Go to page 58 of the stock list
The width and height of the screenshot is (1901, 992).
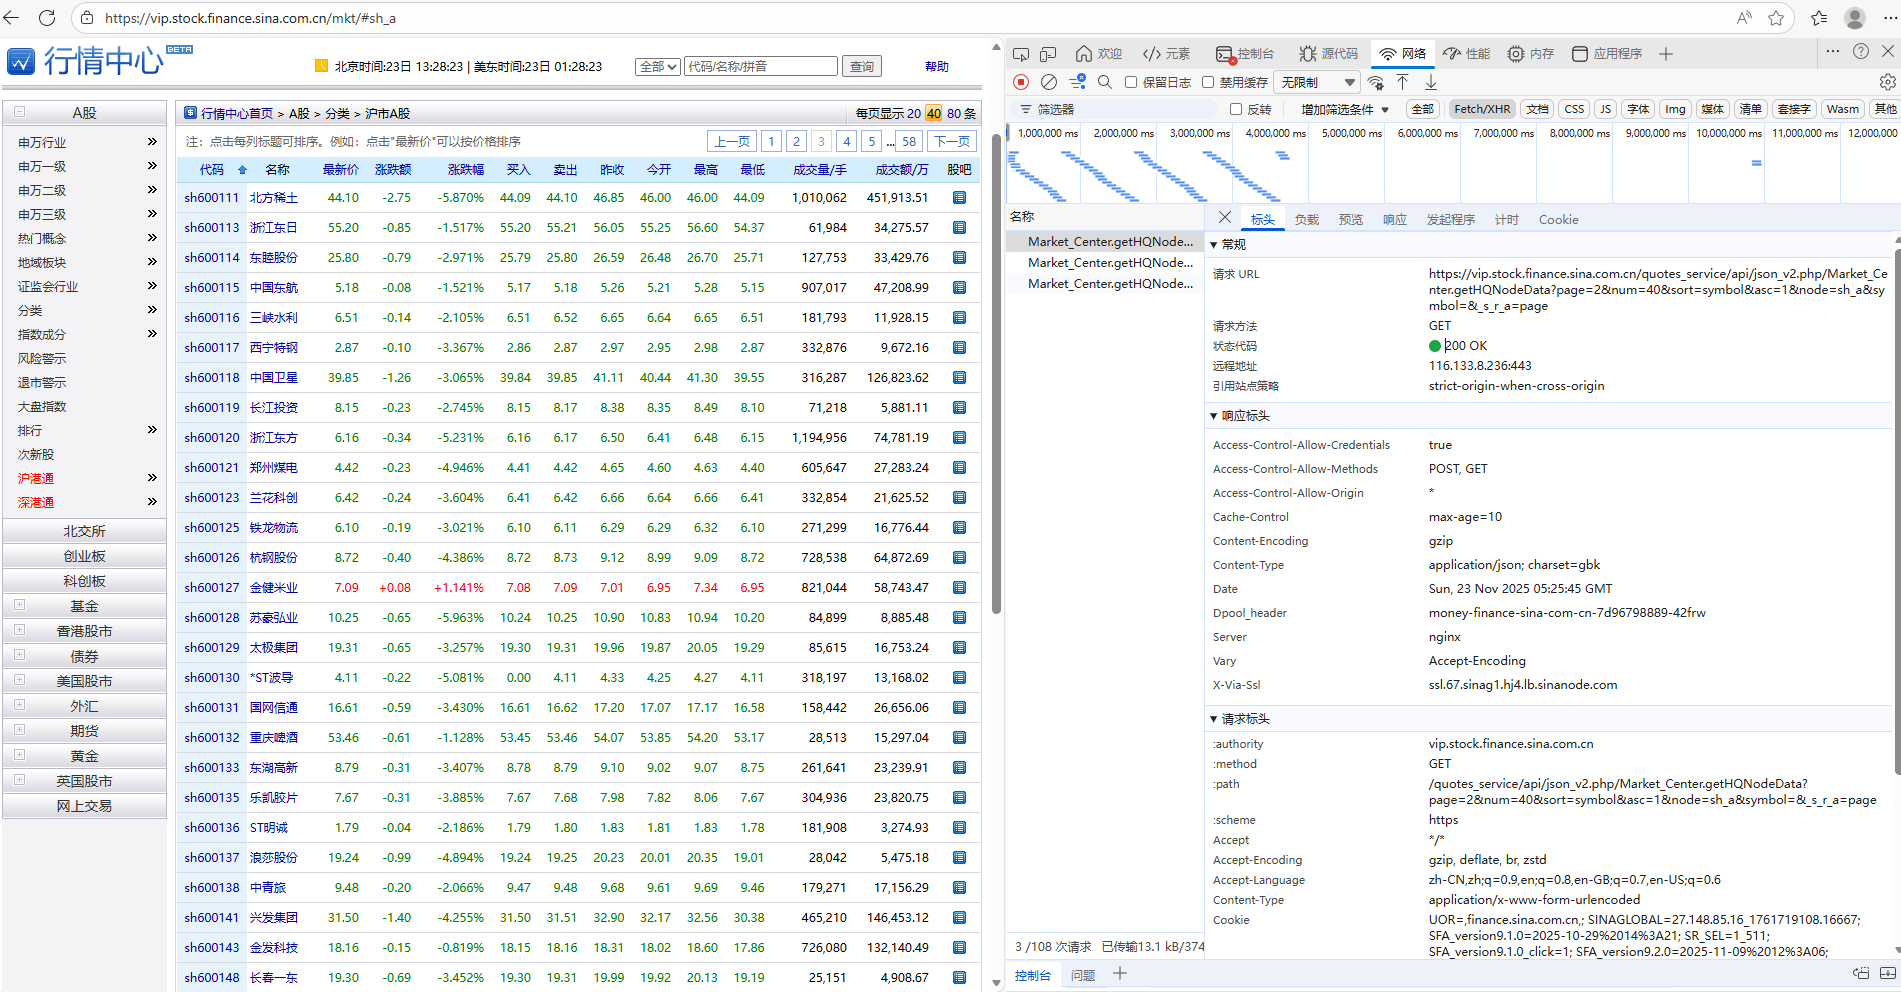(909, 142)
